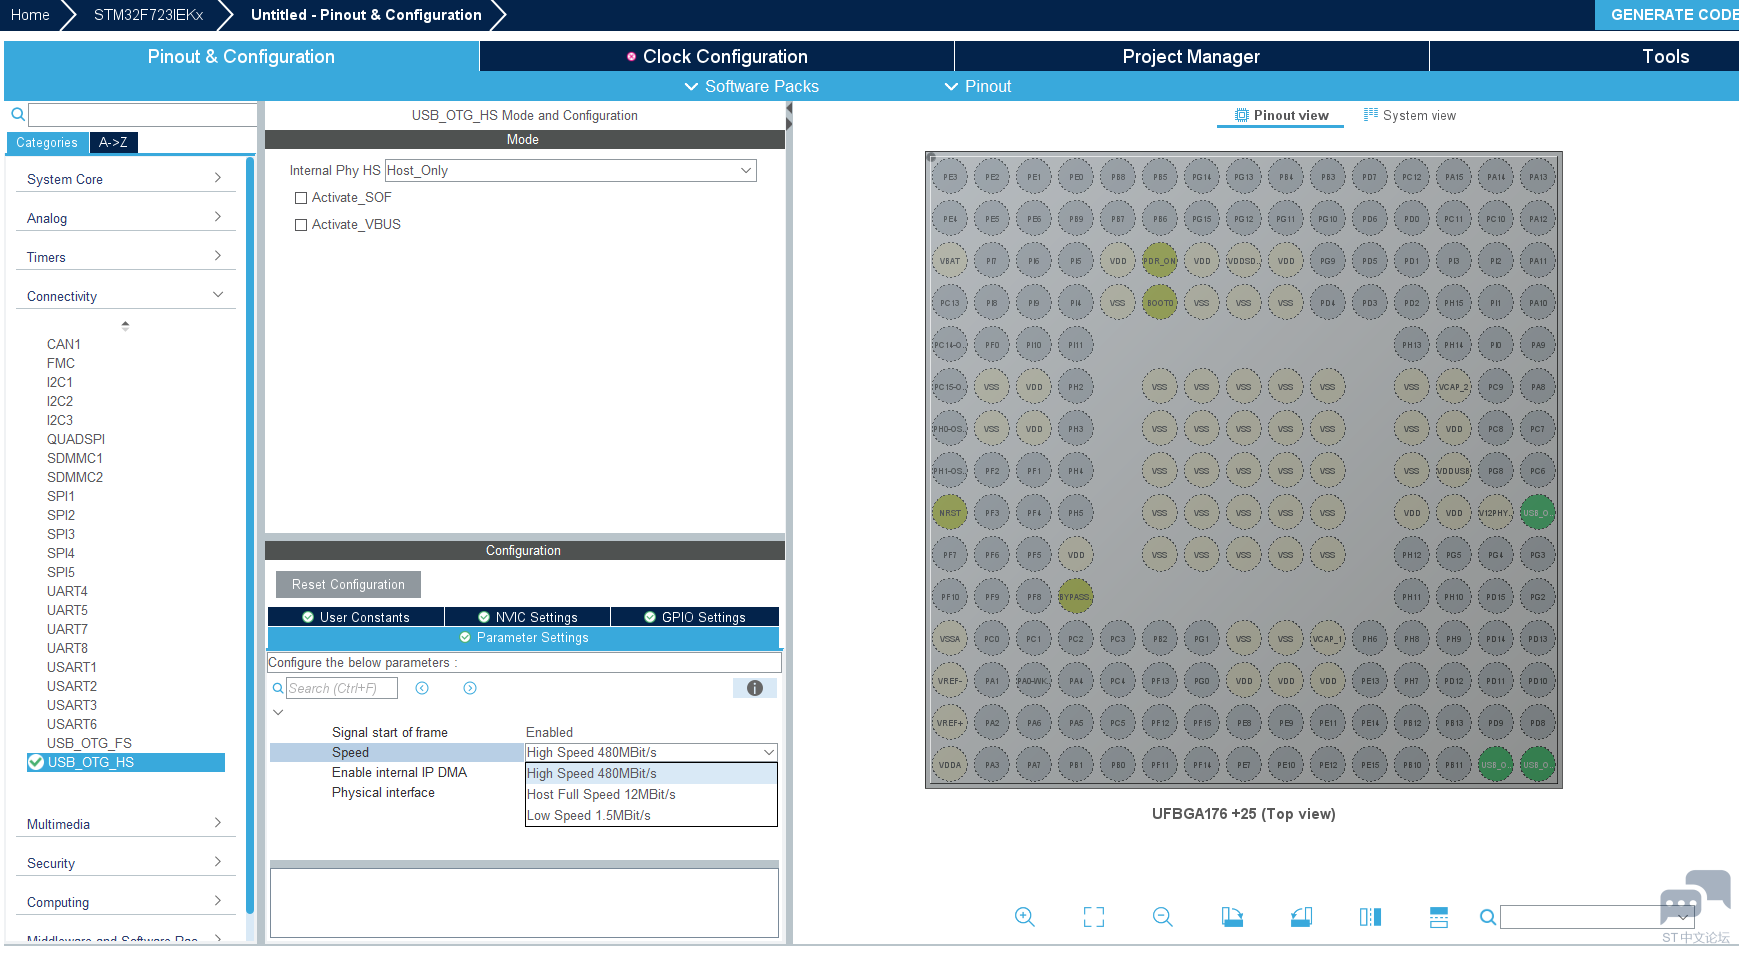Click GENERATE CODE button
Image resolution: width=1739 pixels, height=953 pixels.
point(1667,15)
